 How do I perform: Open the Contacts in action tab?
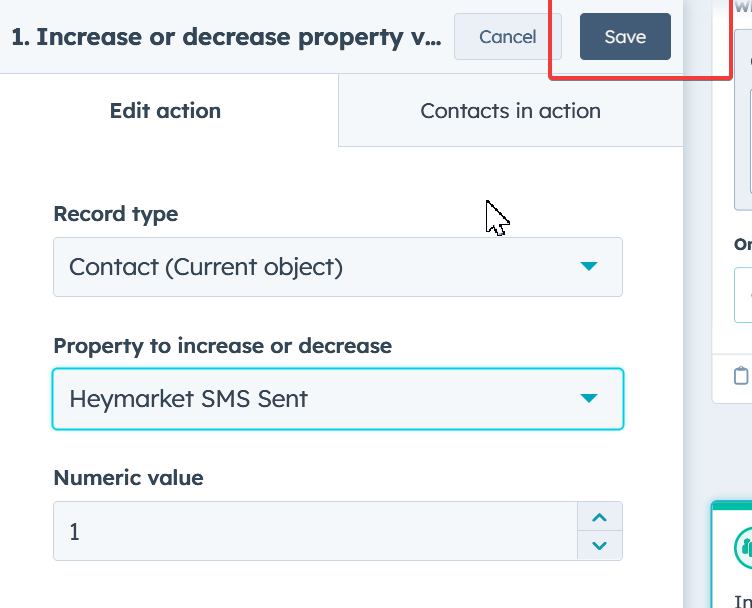click(x=510, y=111)
